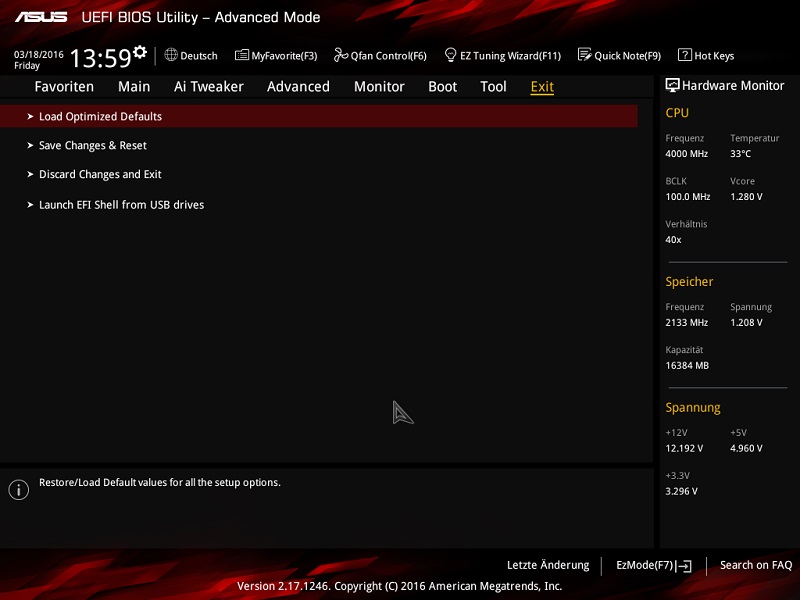Expand the arrow before Load Optimized Defaults
Screen dimensions: 800x600
click(x=30, y=116)
